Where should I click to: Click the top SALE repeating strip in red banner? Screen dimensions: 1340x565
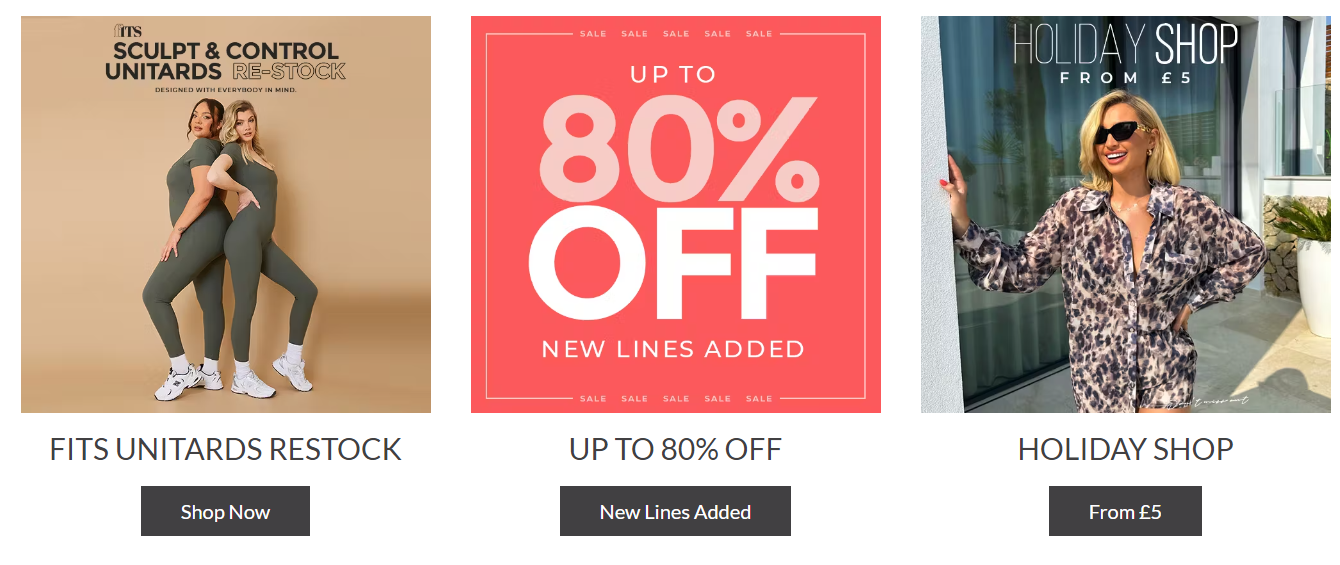click(676, 34)
